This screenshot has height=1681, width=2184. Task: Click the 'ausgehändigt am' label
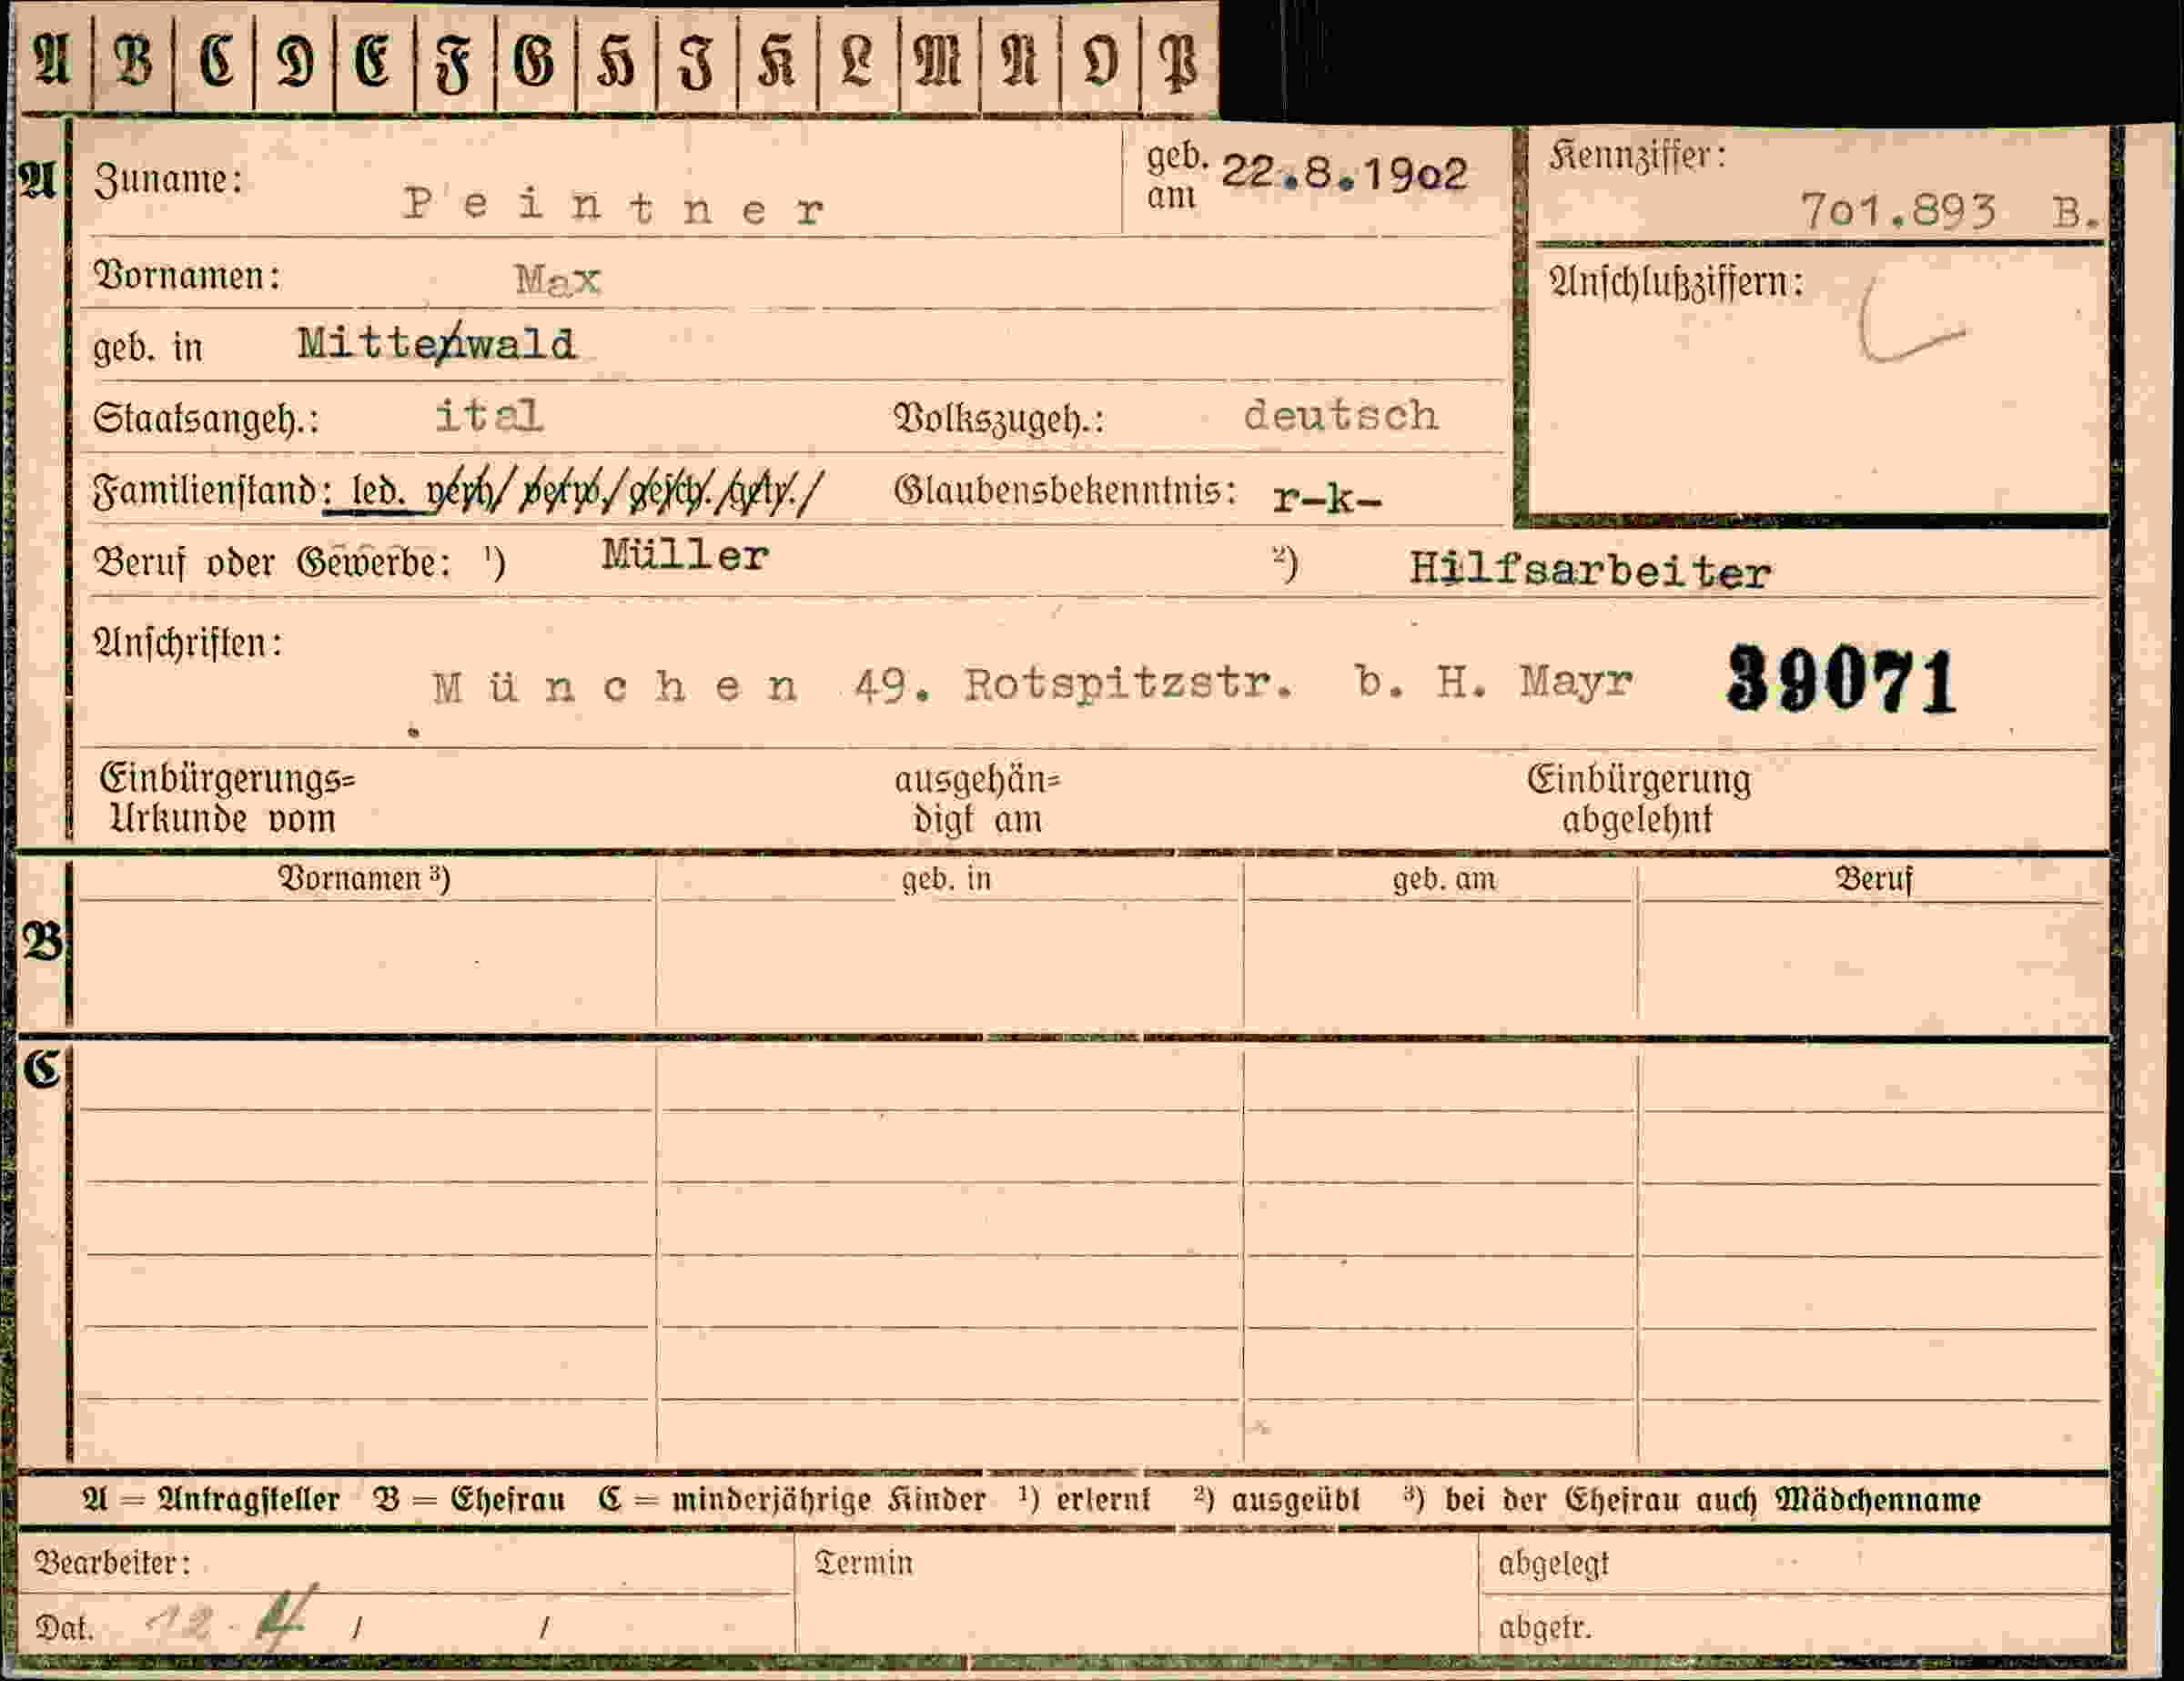point(978,799)
